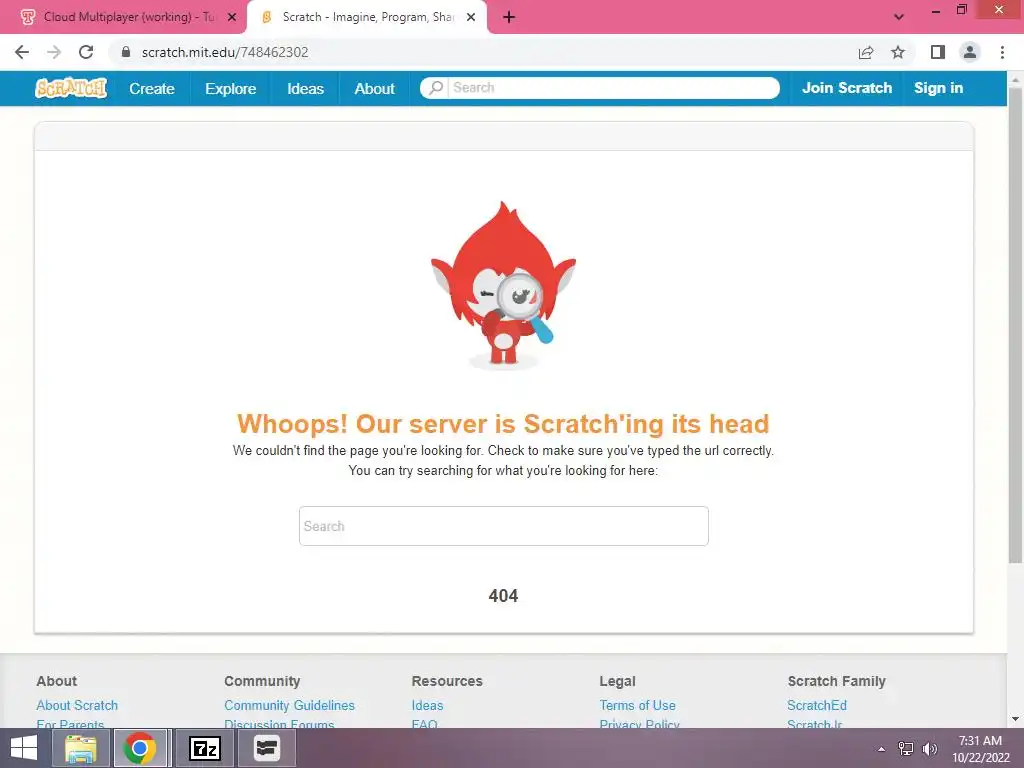Image resolution: width=1024 pixels, height=768 pixels.
Task: Open File Explorer from the taskbar
Action: [81, 748]
